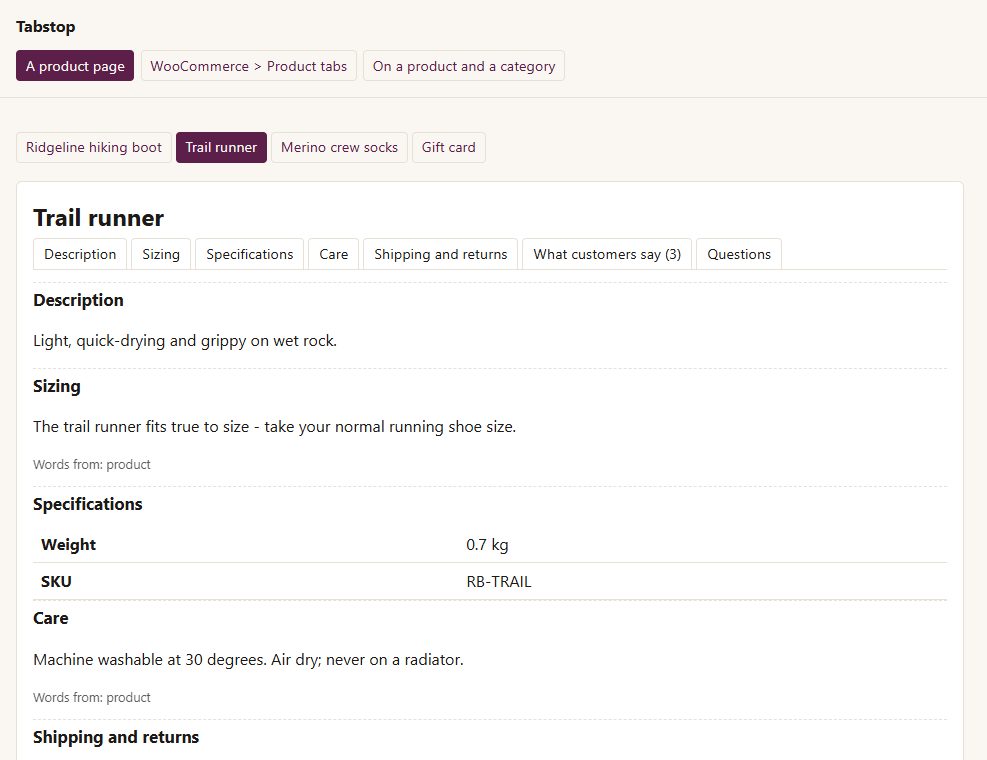Image resolution: width=987 pixels, height=760 pixels.
Task: Click 'Words from: product' under Sizing
Action: tap(92, 465)
